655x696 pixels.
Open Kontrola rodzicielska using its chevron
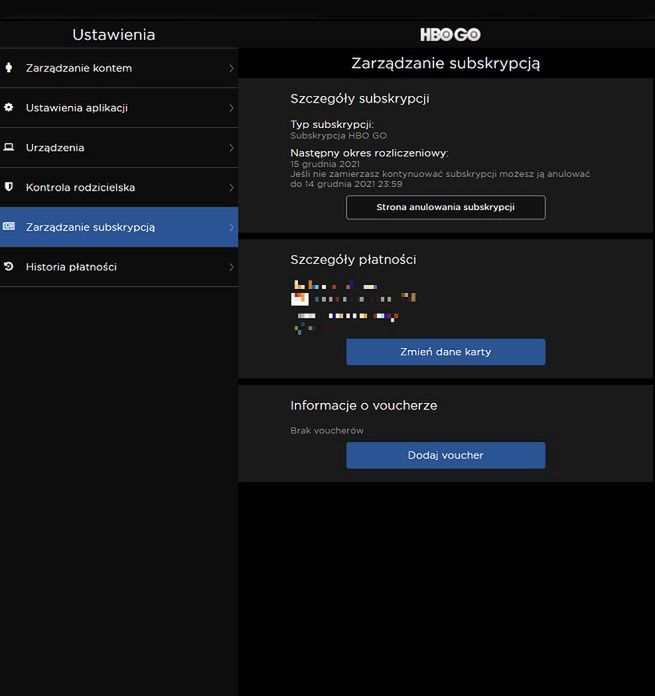pos(231,187)
